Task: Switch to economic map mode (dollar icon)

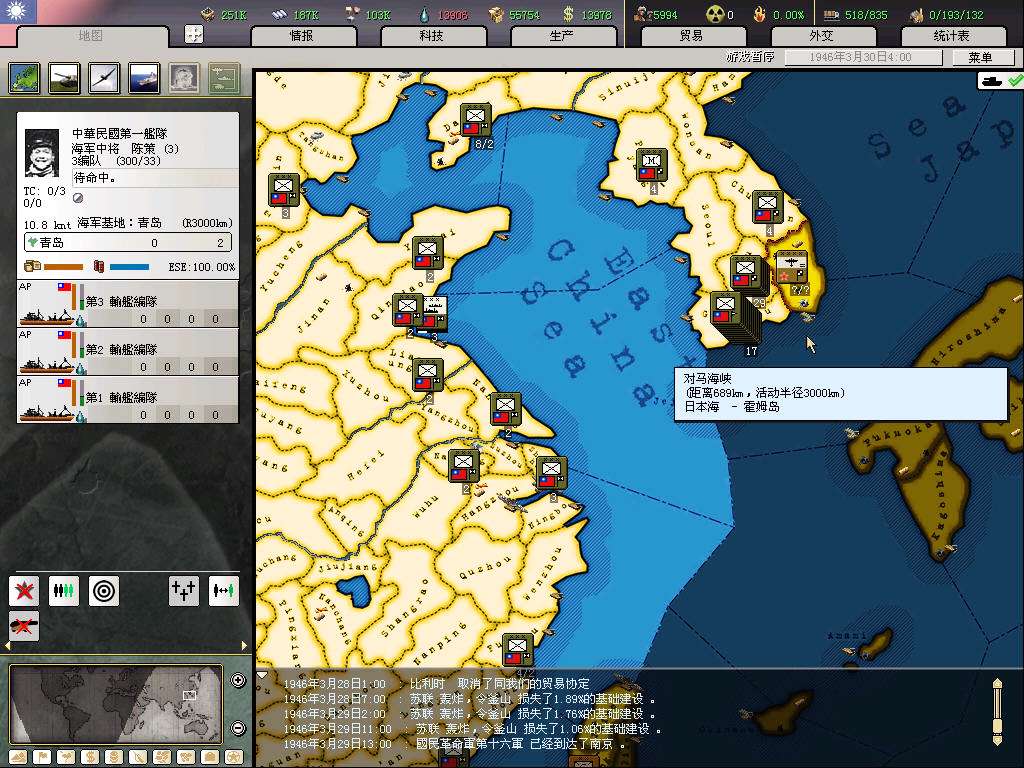Action: pyautogui.click(x=90, y=758)
